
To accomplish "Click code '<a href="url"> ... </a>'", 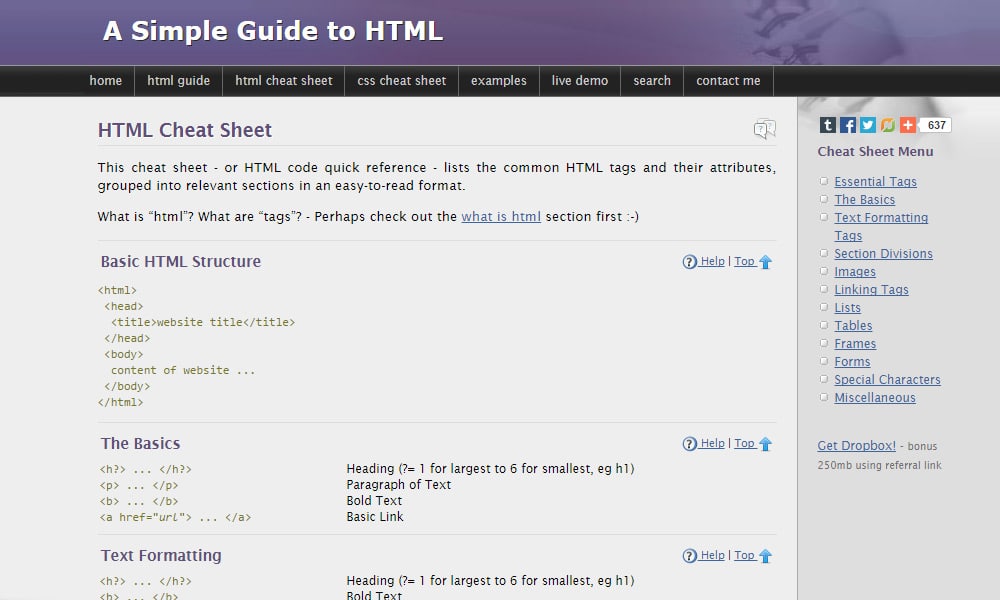I will (x=175, y=517).
